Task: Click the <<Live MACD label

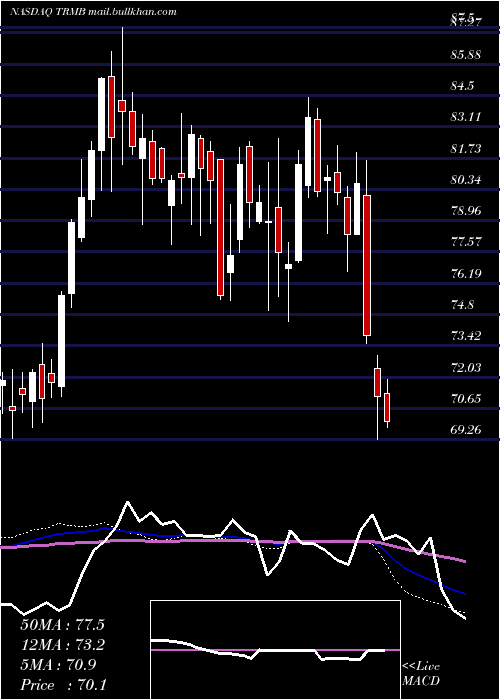Action: point(421,674)
